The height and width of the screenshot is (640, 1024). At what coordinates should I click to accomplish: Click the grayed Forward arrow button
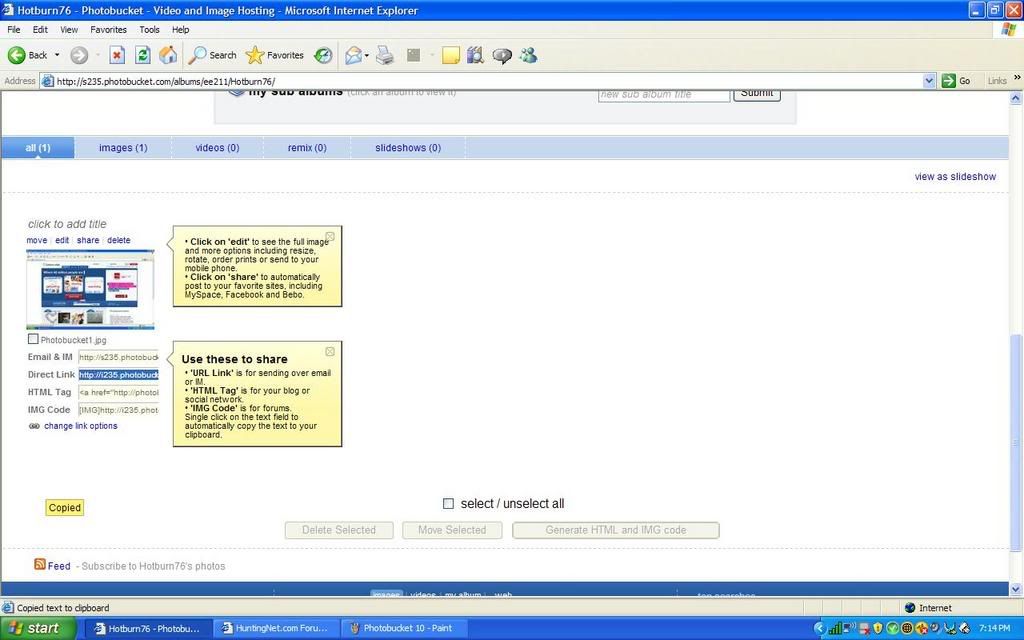click(x=79, y=56)
